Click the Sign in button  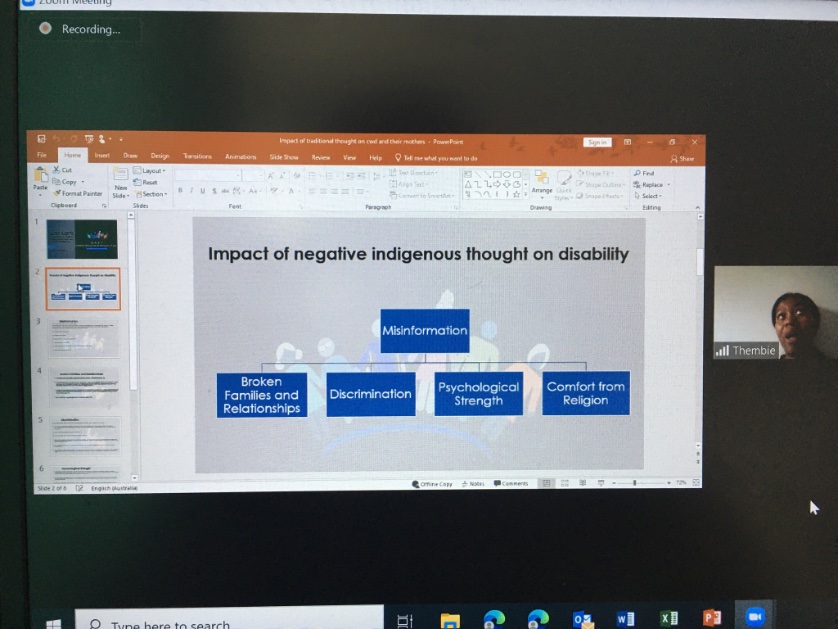pyautogui.click(x=598, y=142)
